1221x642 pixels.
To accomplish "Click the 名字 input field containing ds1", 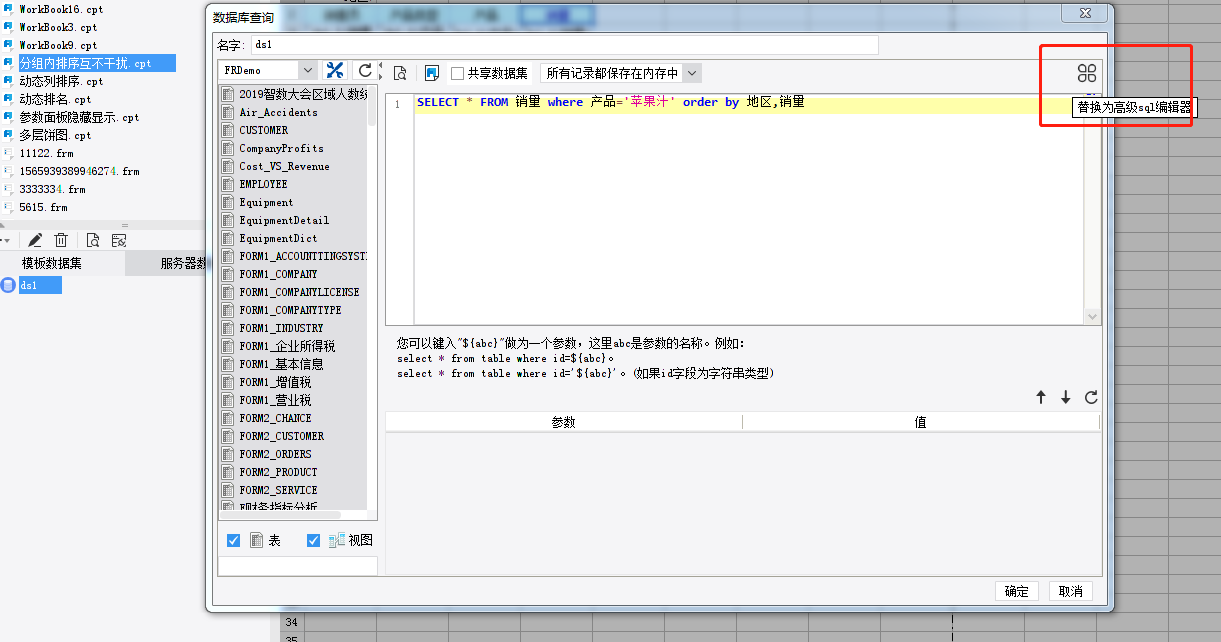I will click(x=564, y=45).
